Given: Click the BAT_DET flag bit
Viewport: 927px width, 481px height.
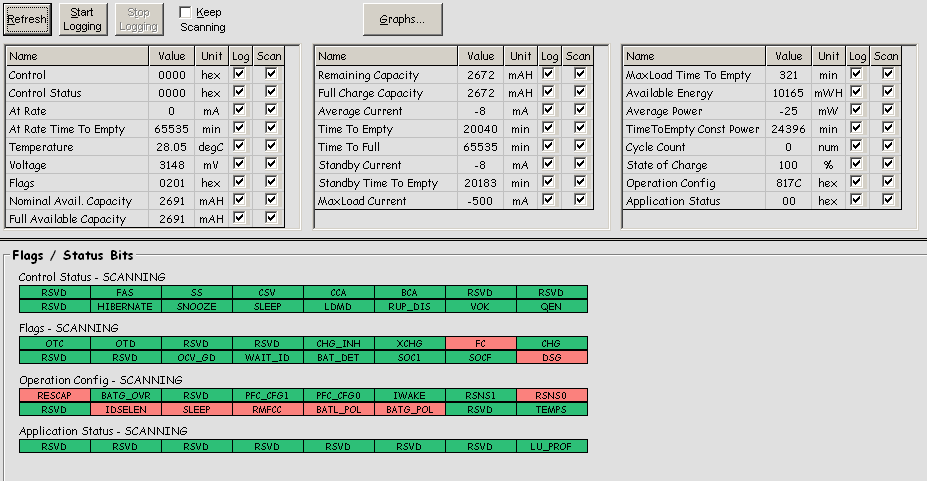Looking at the screenshot, I should pos(339,358).
